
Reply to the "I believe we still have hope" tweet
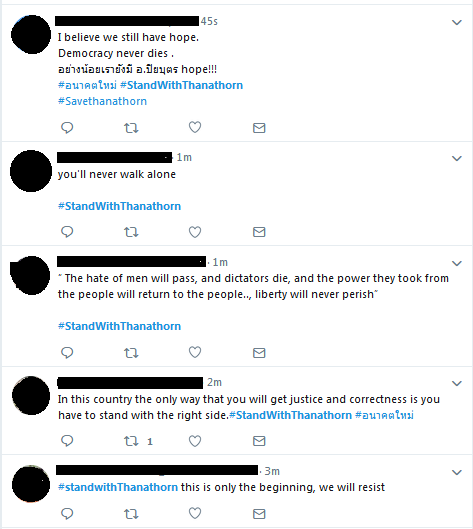point(67,128)
